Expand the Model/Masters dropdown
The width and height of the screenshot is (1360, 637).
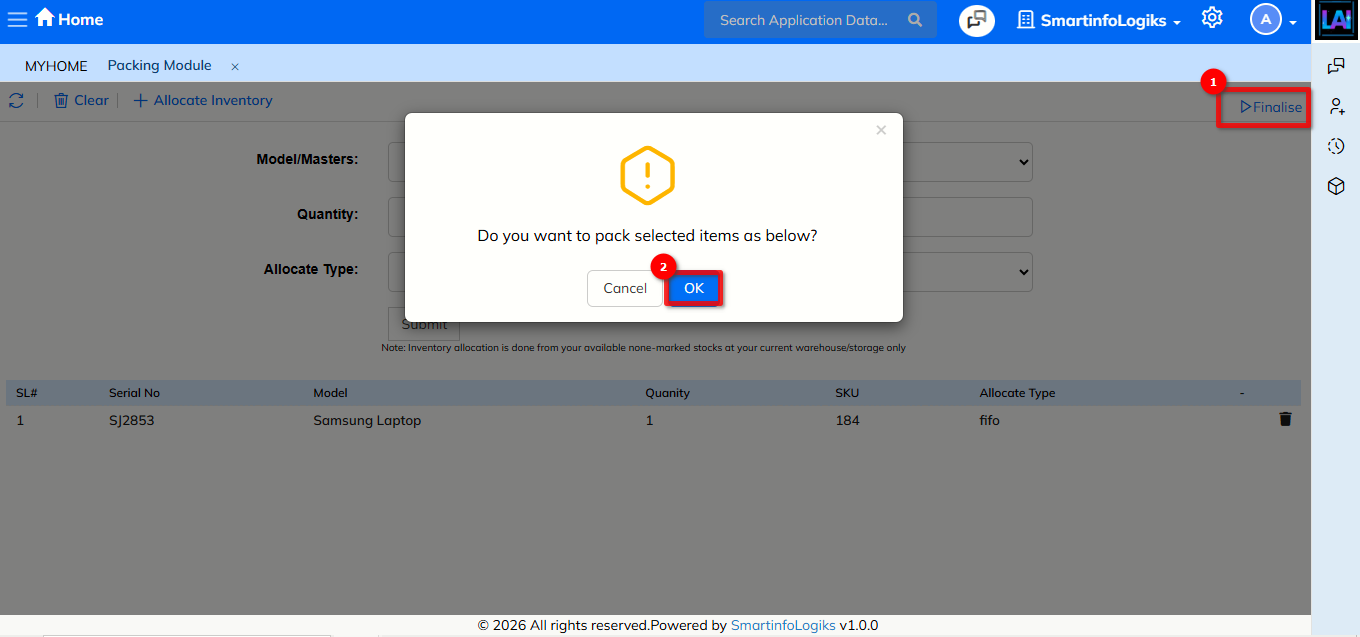click(x=1022, y=161)
